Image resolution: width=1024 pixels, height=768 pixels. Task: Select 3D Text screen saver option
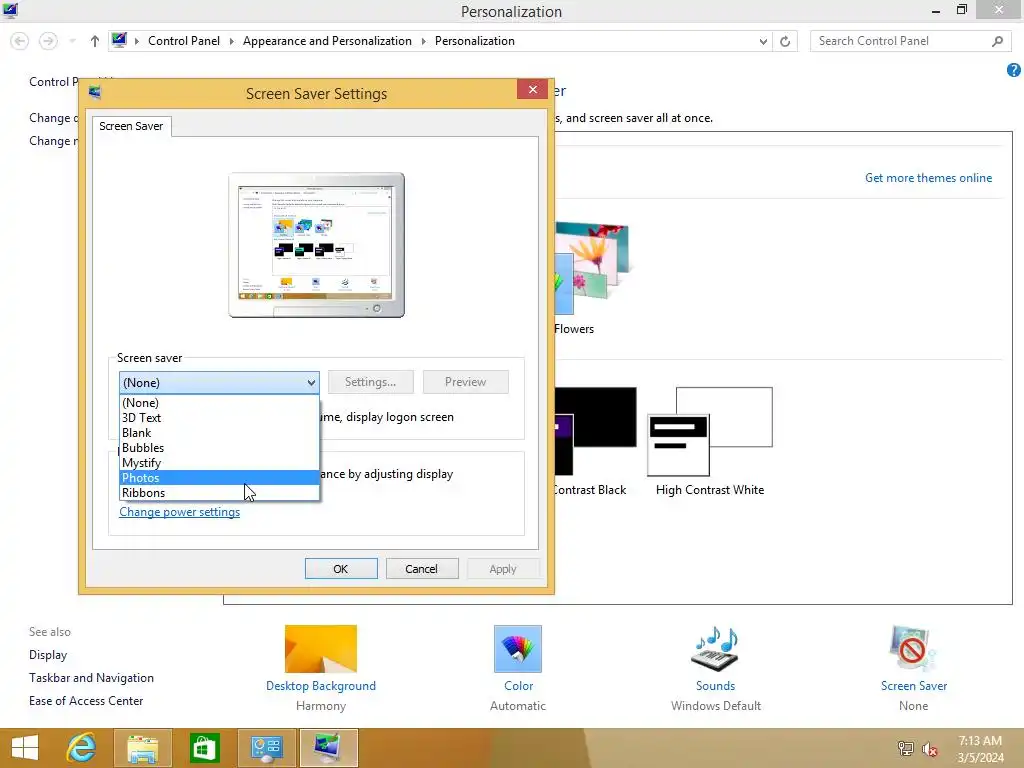point(219,418)
